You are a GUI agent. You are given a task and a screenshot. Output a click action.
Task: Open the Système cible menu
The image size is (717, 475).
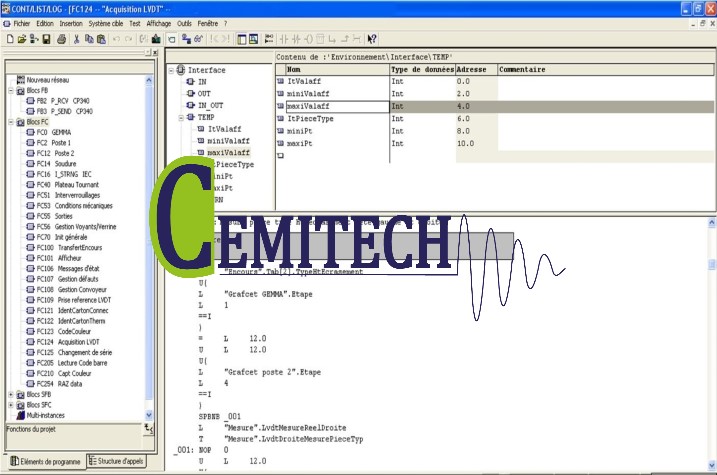click(106, 24)
